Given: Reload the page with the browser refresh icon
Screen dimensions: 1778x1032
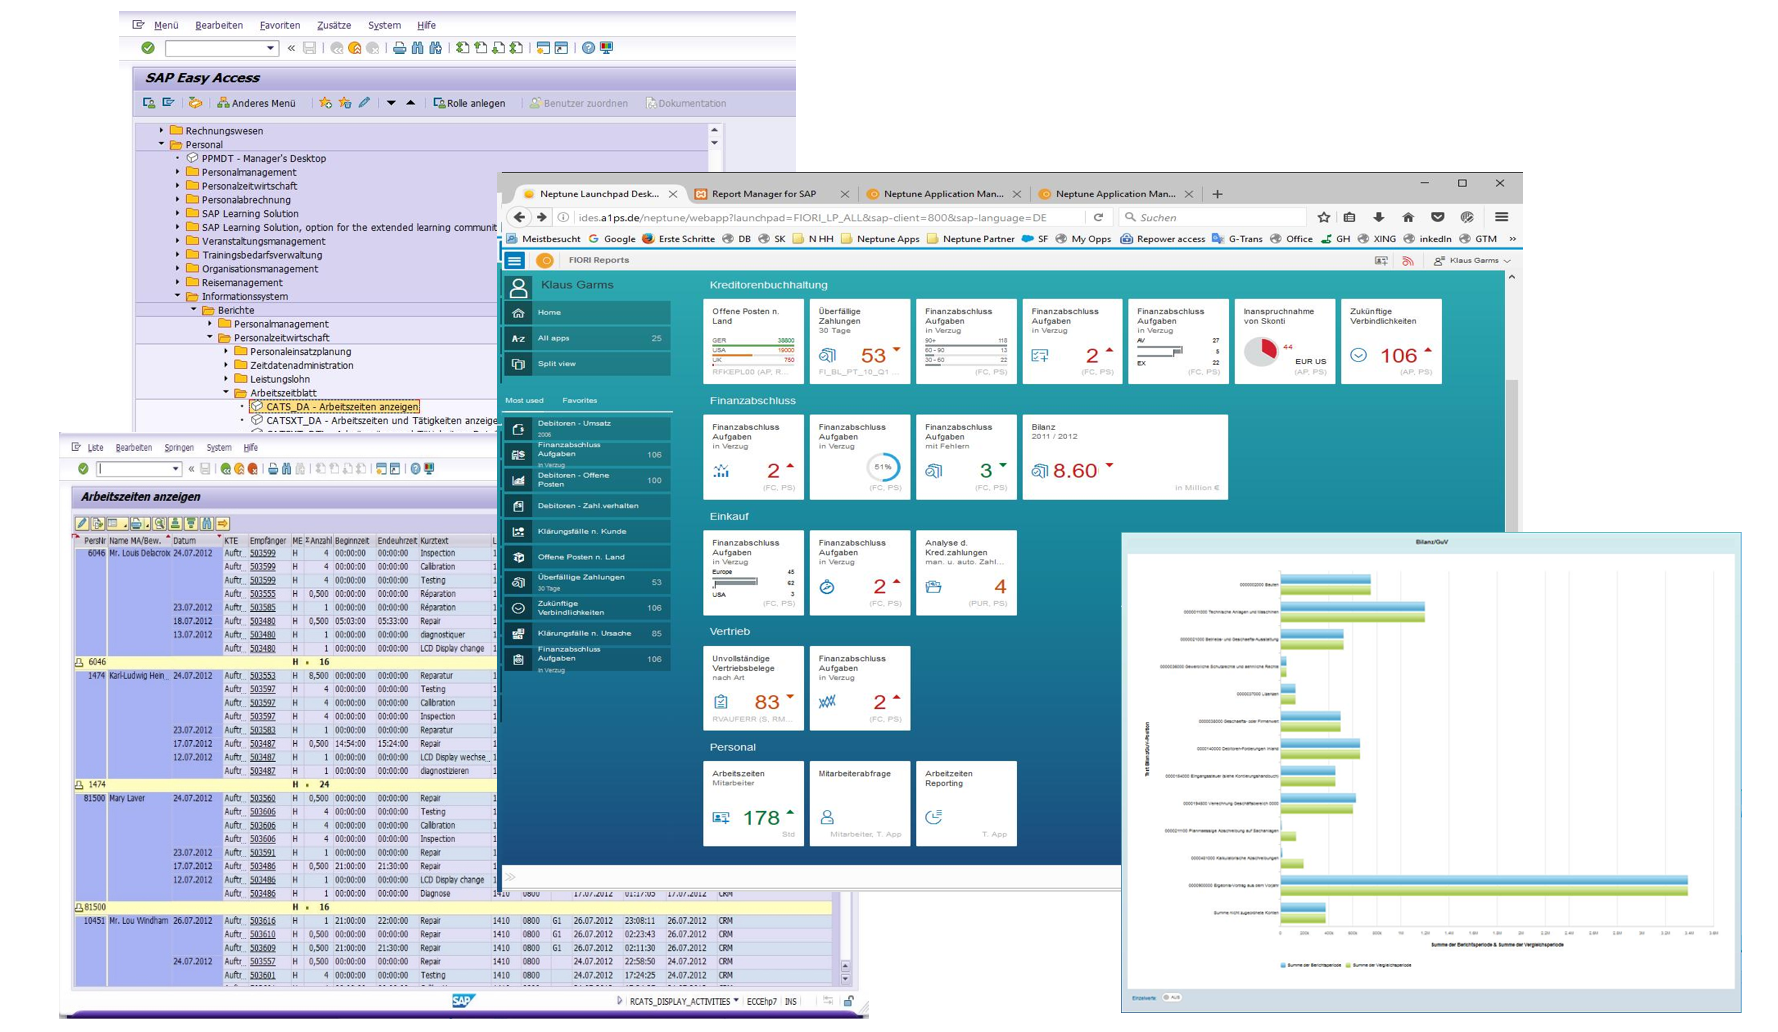Looking at the screenshot, I should [x=1098, y=217].
